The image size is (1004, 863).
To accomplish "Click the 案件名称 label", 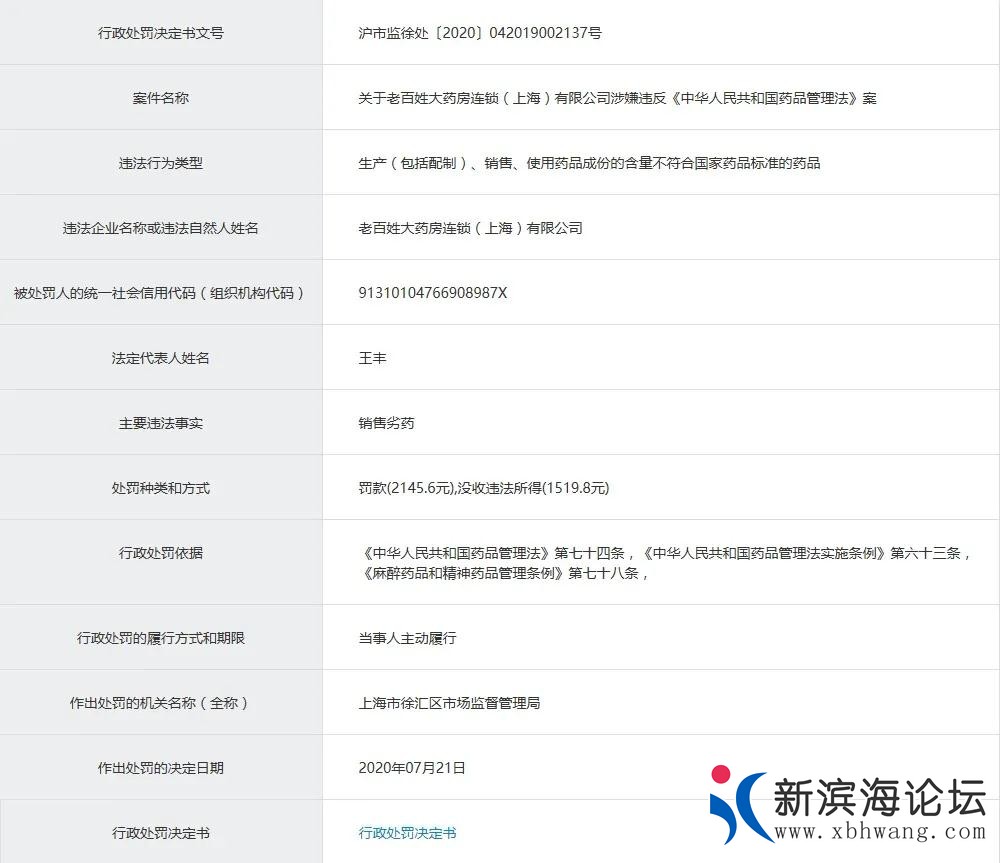I will [161, 98].
